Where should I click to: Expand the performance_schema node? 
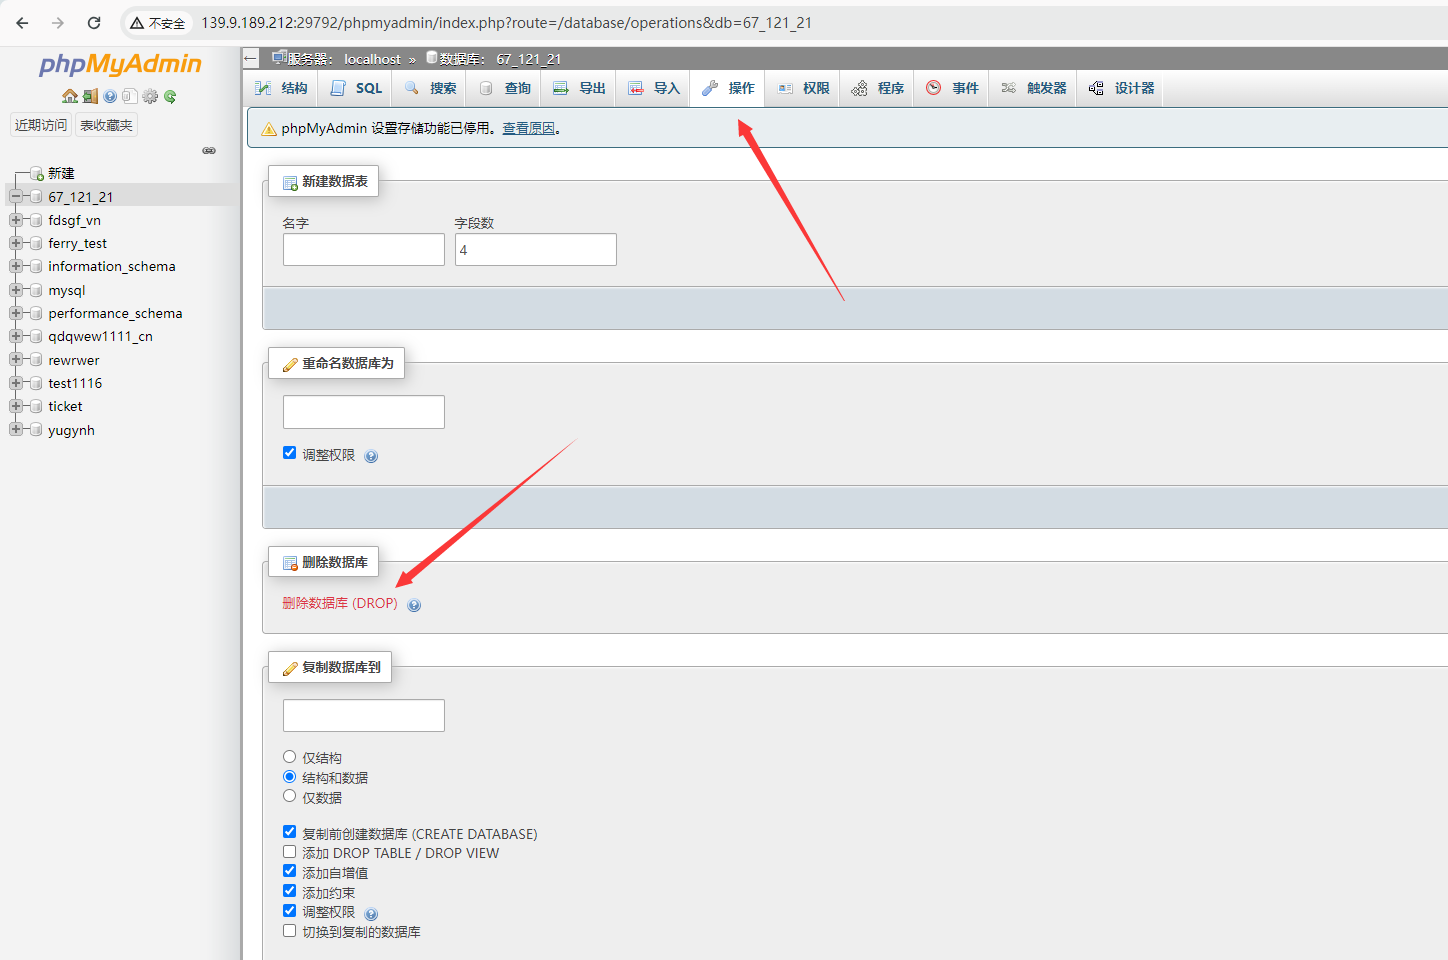coord(16,312)
